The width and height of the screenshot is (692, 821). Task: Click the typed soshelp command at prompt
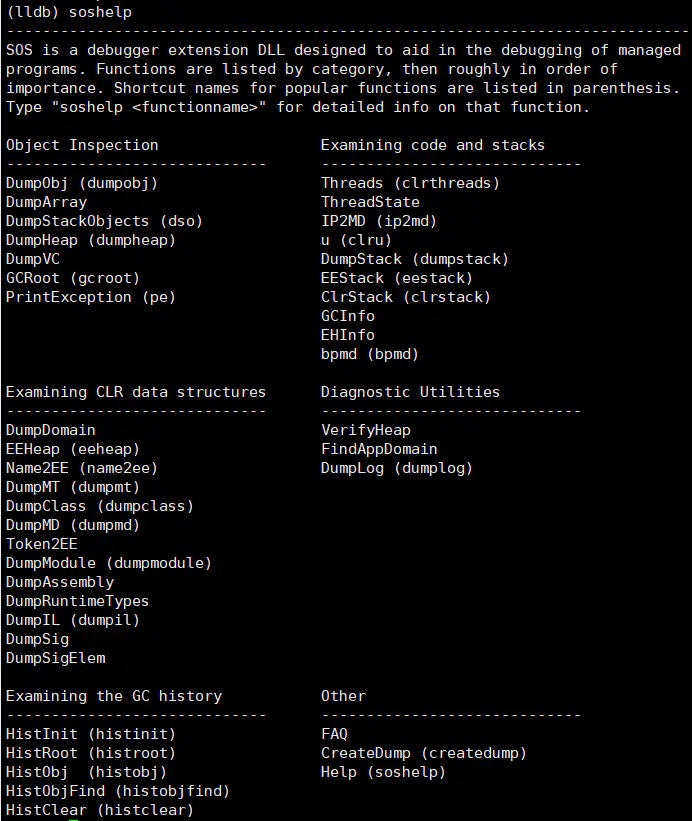click(100, 12)
